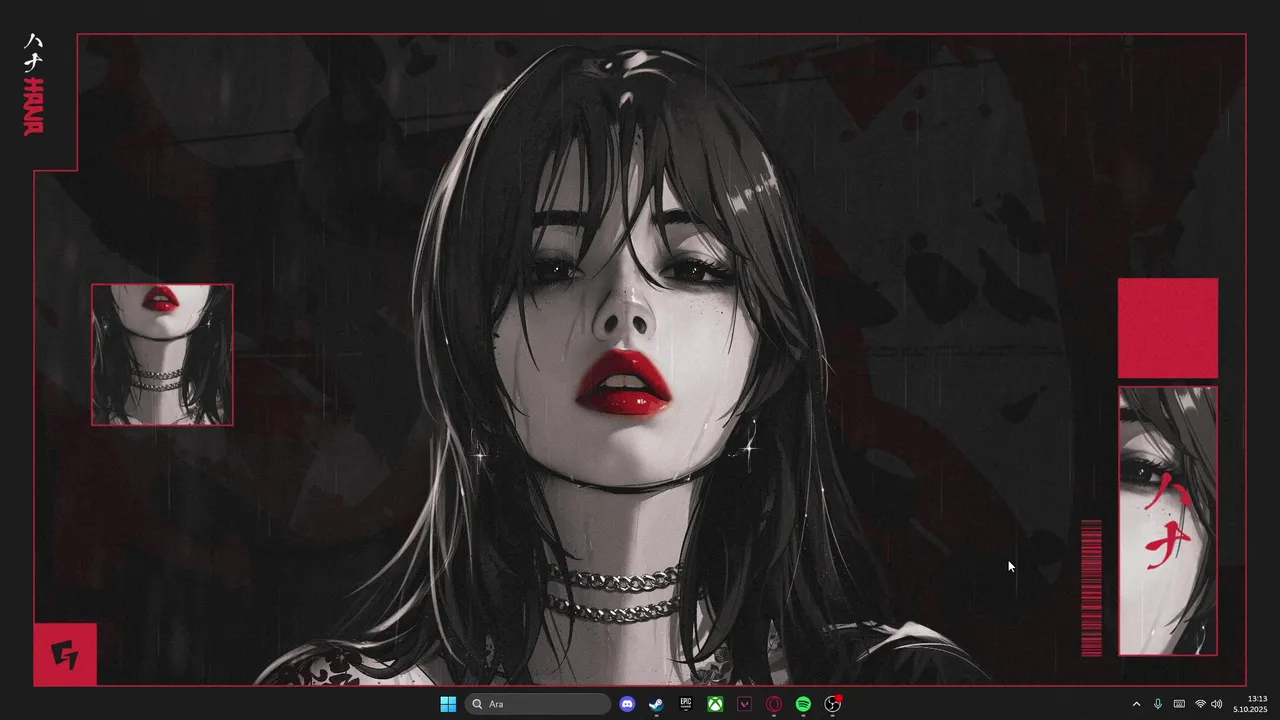Launch Epic Games from the taskbar
This screenshot has width=1280, height=720.
coord(686,704)
